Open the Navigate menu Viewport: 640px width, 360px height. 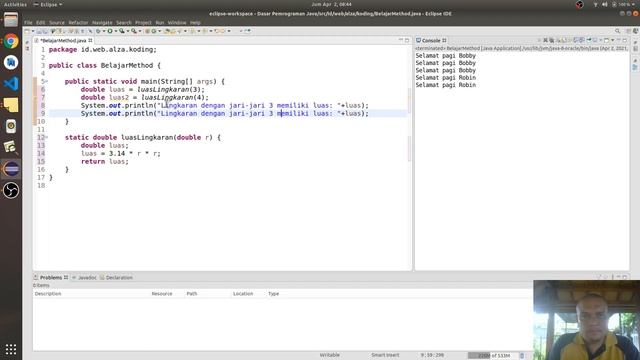click(x=102, y=22)
